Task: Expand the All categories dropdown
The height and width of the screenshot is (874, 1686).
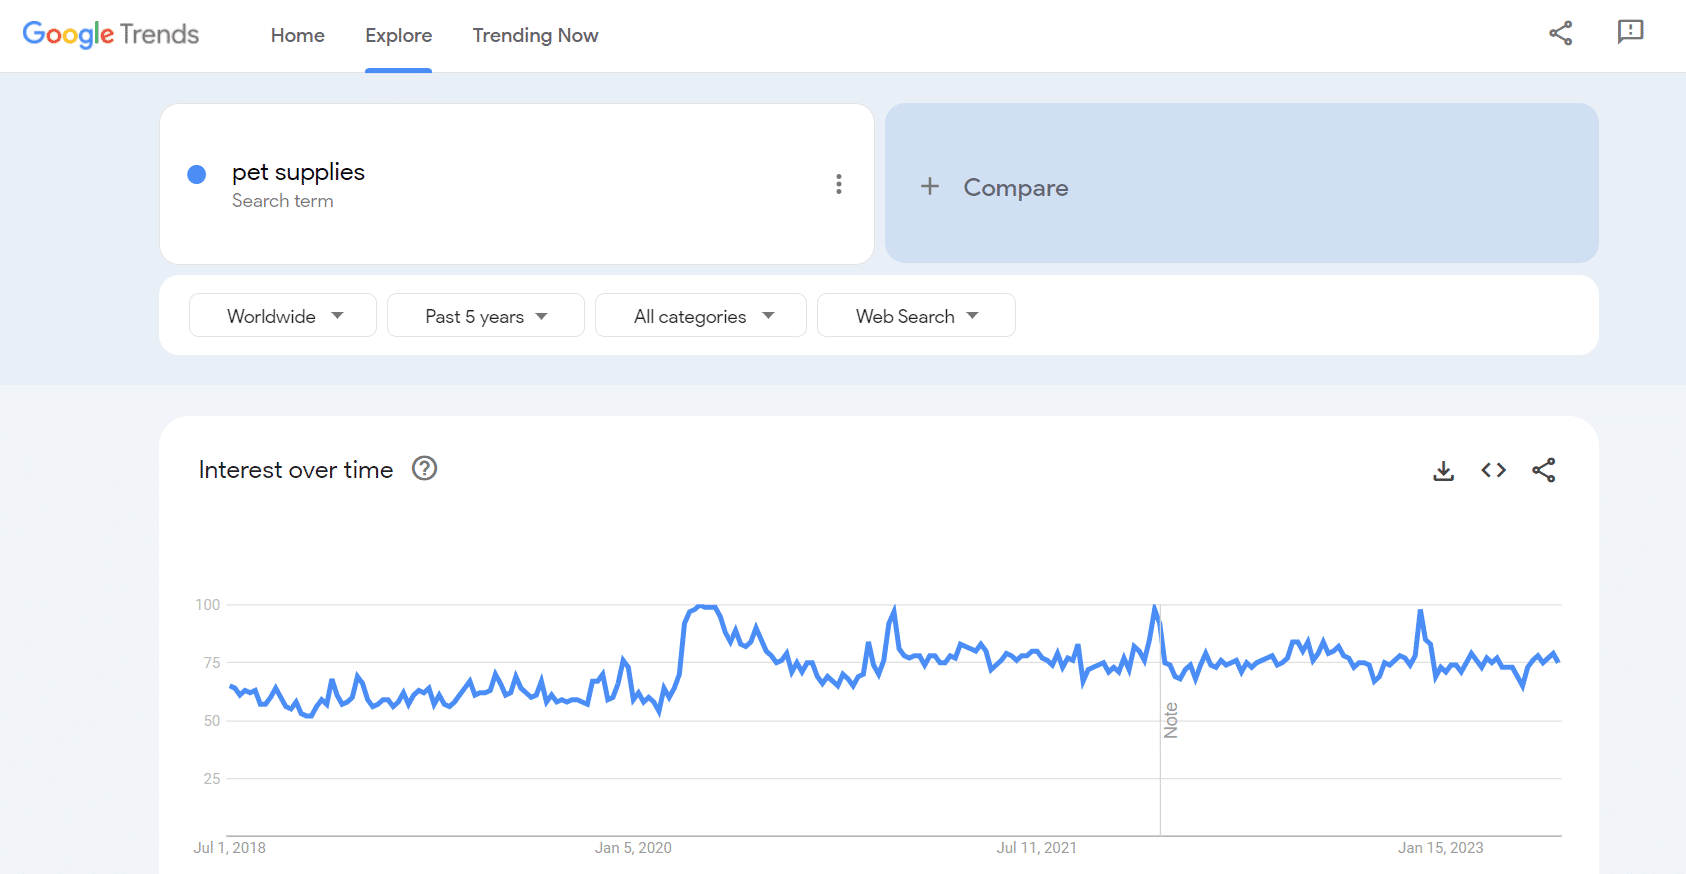Action: (x=701, y=316)
